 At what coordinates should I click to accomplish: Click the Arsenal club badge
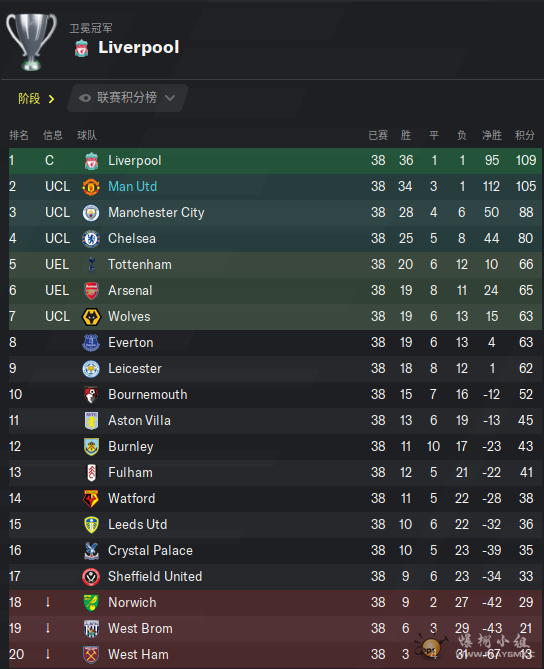(x=91, y=291)
